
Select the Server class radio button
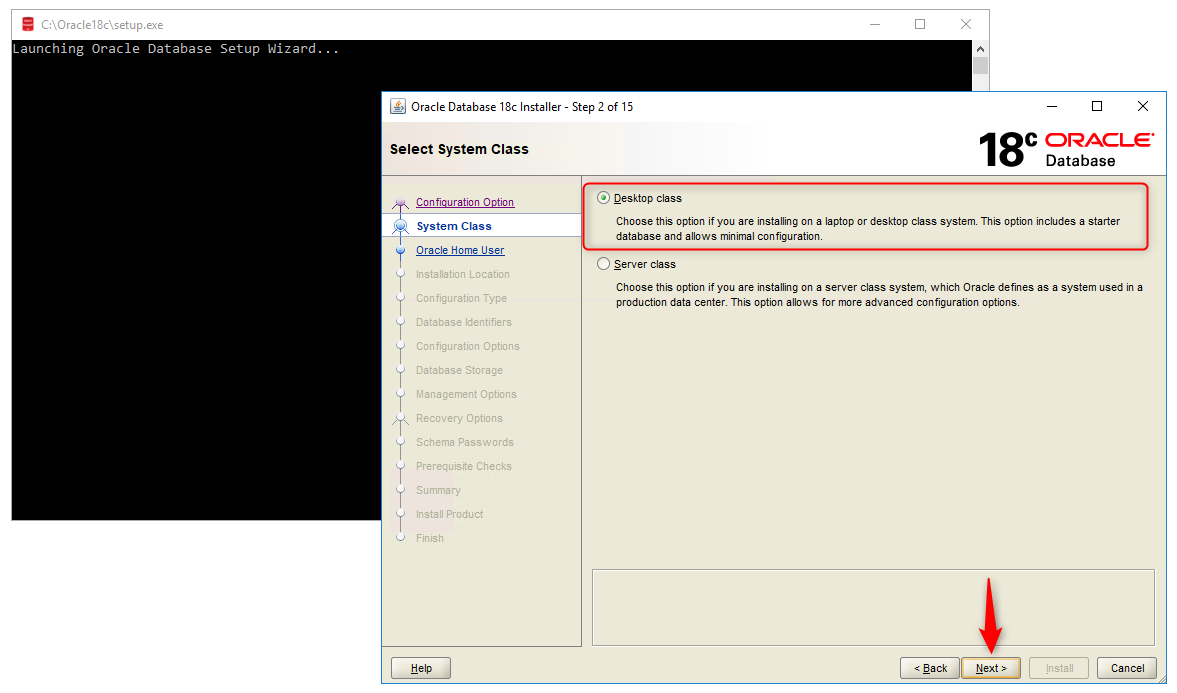pyautogui.click(x=604, y=264)
